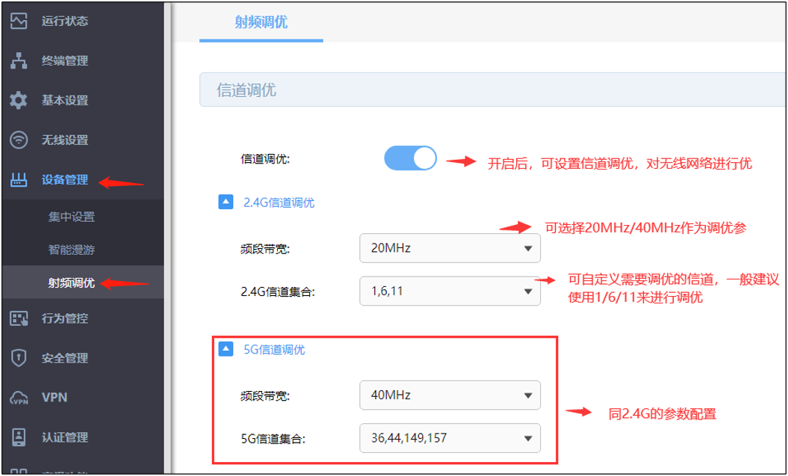Open the 5G 频段带宽 40MHz dropdown
The image size is (788, 476).
click(x=450, y=395)
